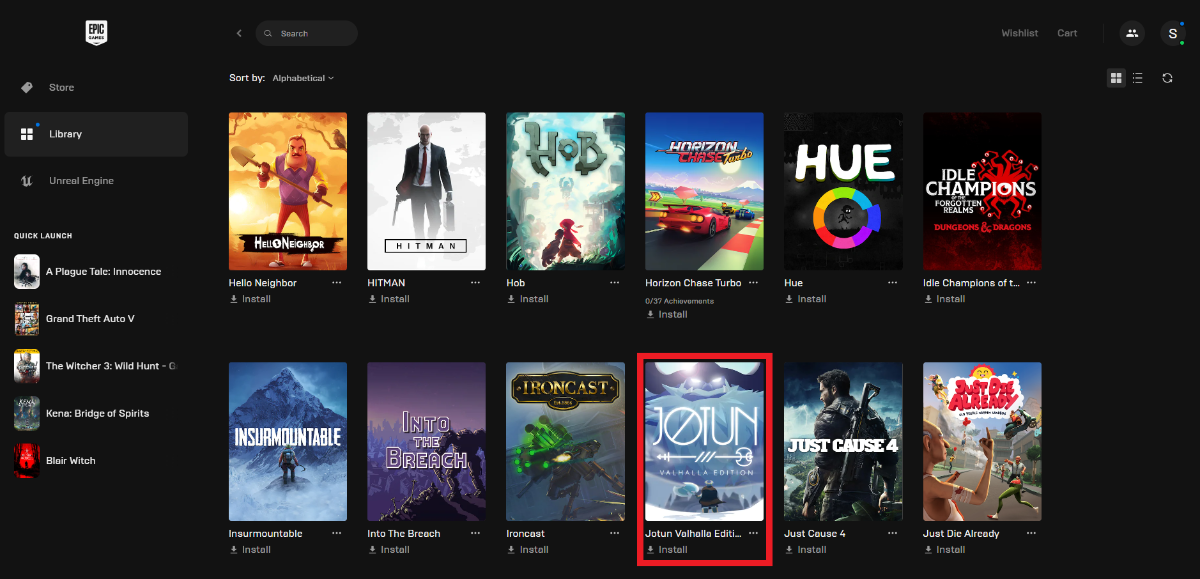Open more options for Hob
The height and width of the screenshot is (579, 1200).
615,283
